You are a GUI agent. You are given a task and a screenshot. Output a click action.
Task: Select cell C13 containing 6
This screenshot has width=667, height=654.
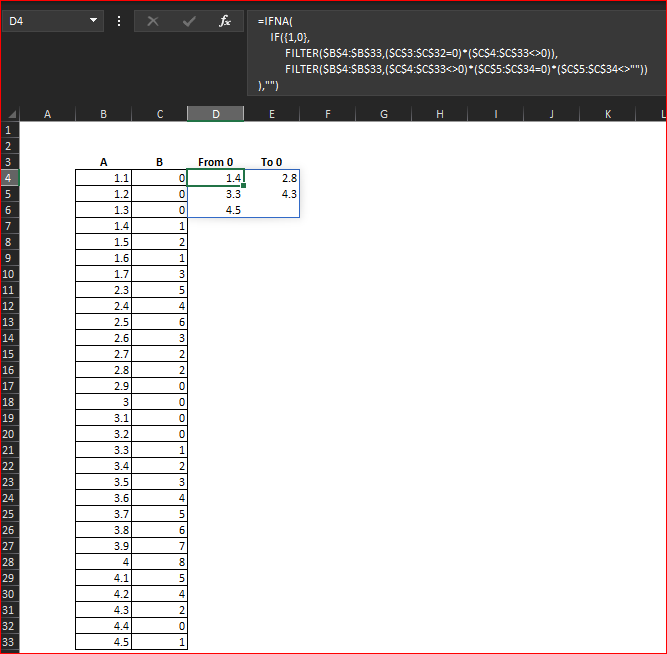160,322
